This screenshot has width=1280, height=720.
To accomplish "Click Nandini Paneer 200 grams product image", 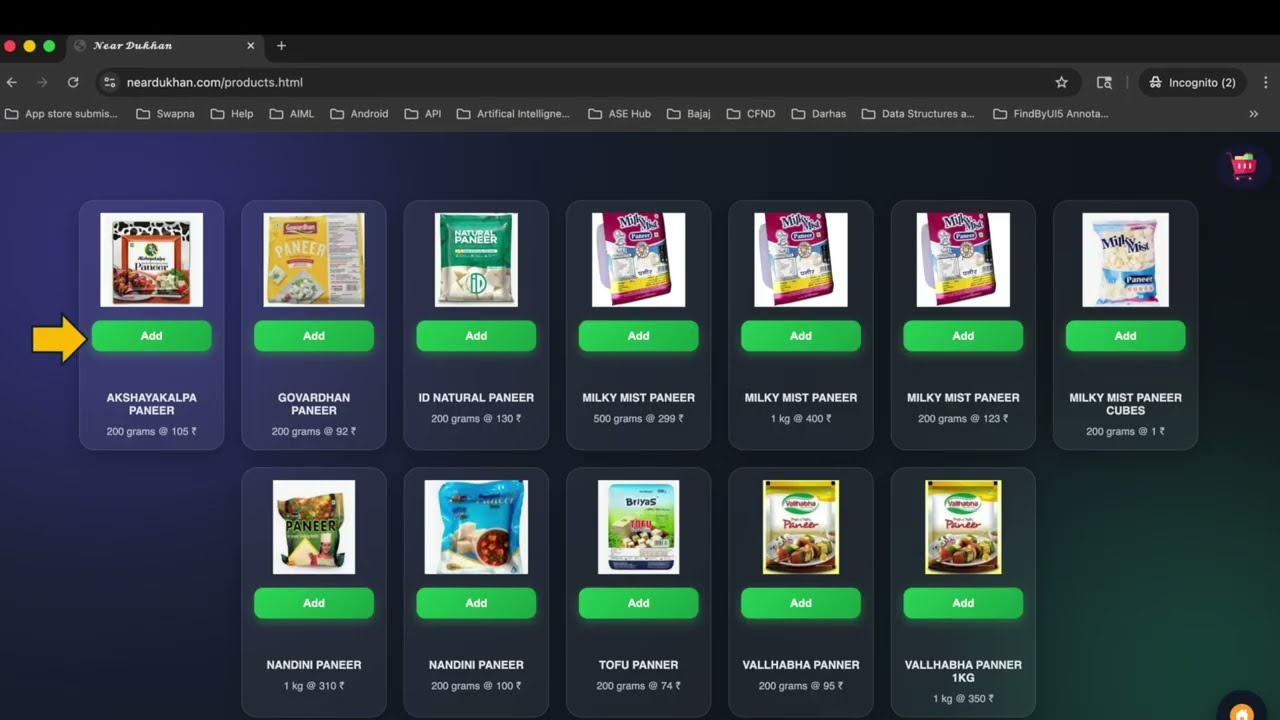I will [x=476, y=527].
